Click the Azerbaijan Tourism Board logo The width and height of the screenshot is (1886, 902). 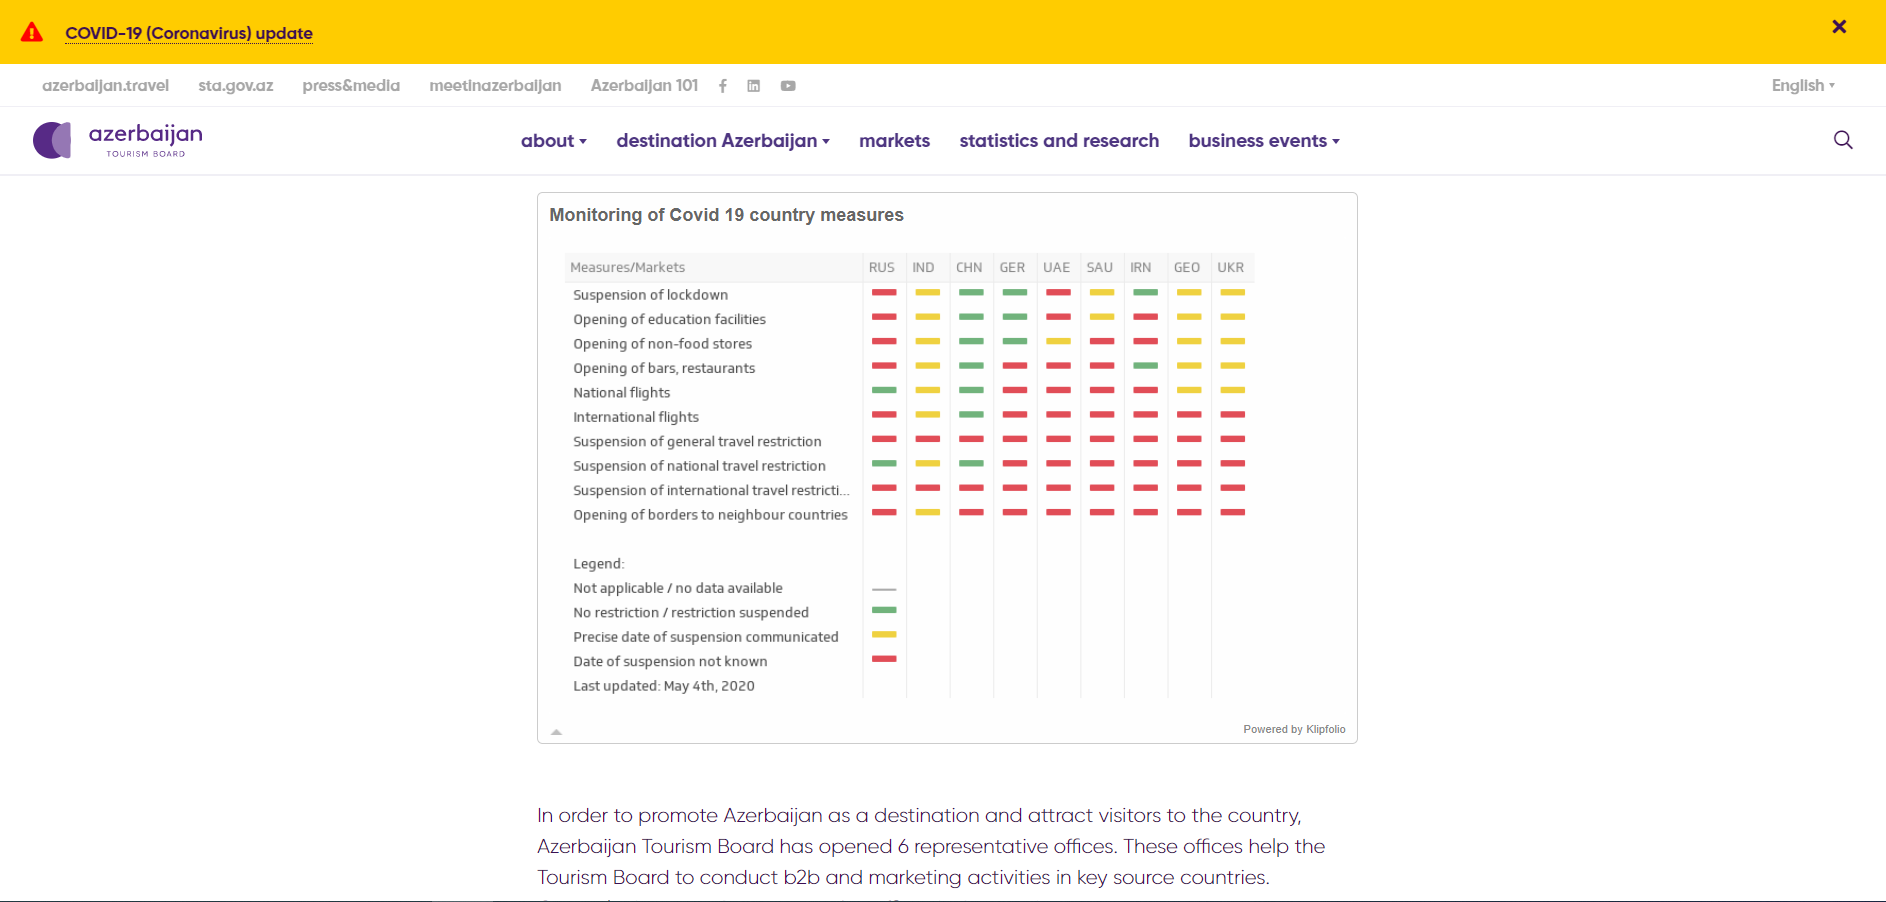point(118,140)
